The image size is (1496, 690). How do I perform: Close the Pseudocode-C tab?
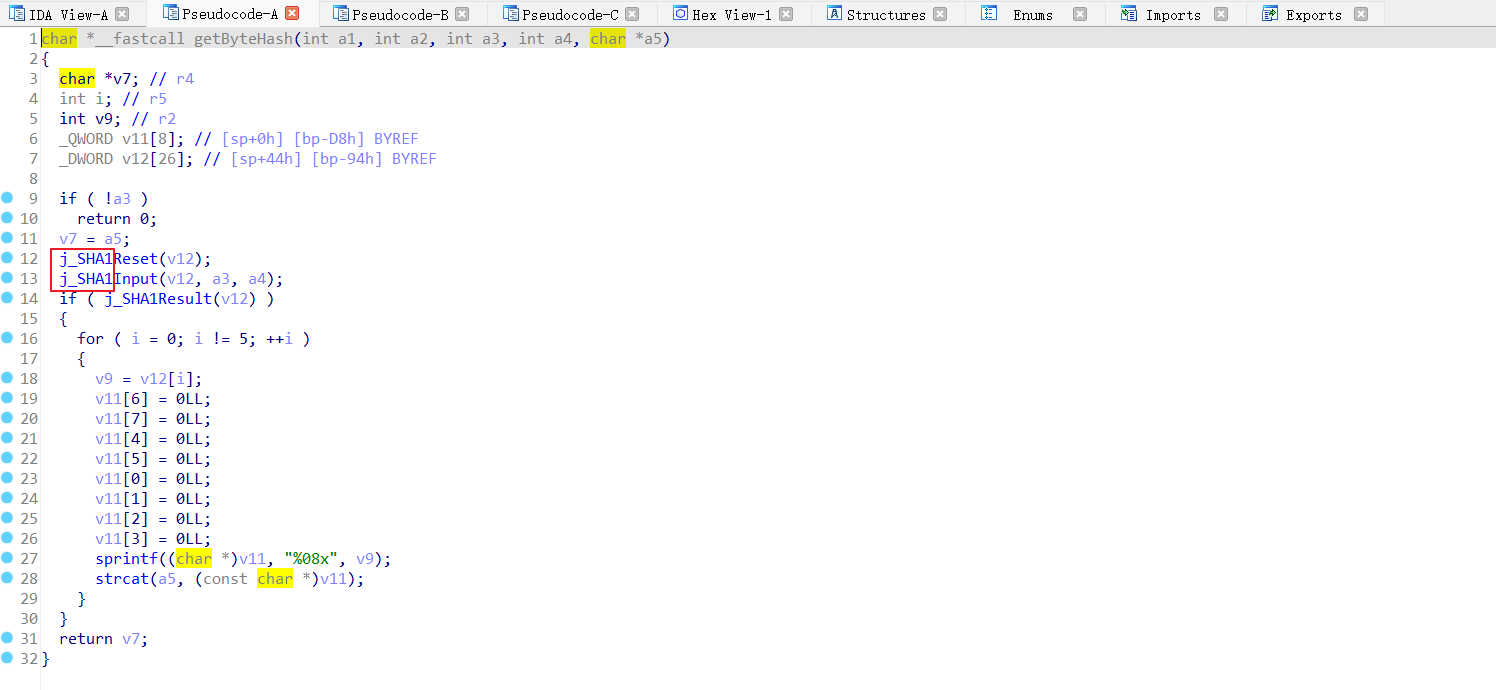pyautogui.click(x=632, y=14)
